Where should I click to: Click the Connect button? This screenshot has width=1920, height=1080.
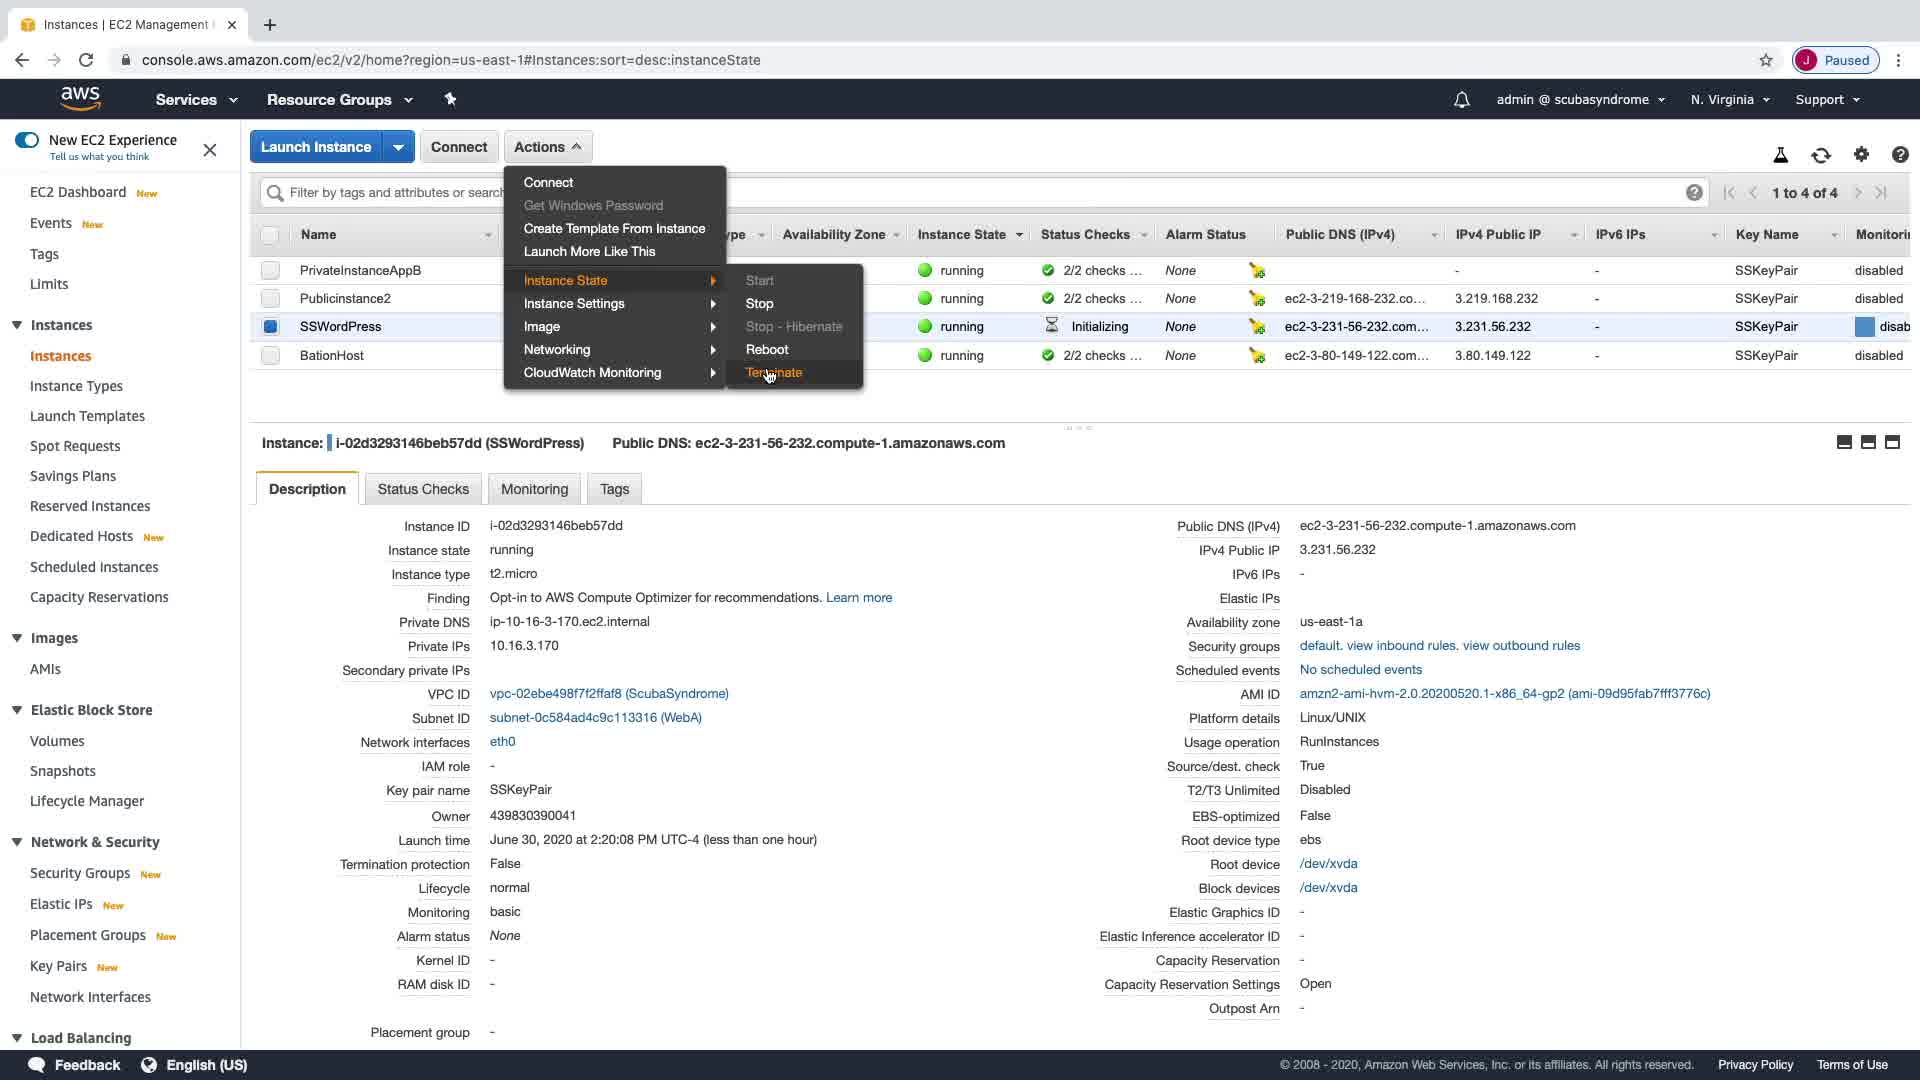point(459,147)
